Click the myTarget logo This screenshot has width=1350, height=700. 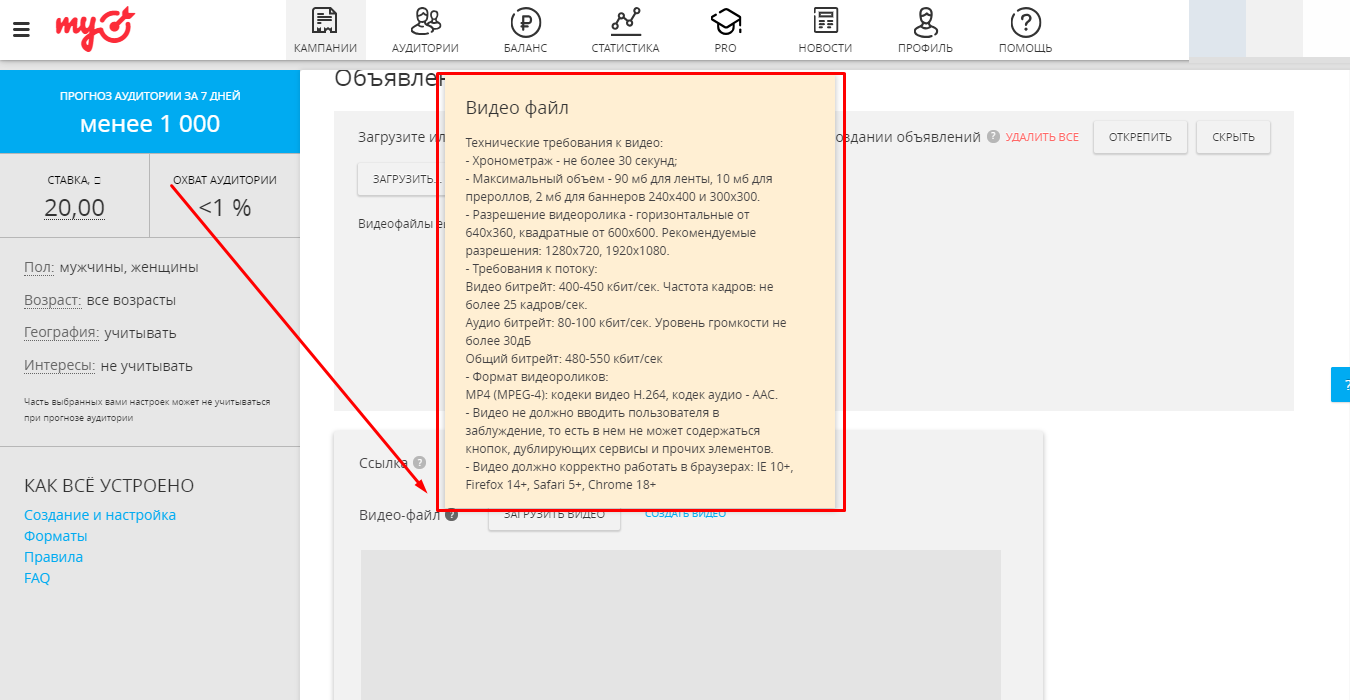tap(94, 29)
